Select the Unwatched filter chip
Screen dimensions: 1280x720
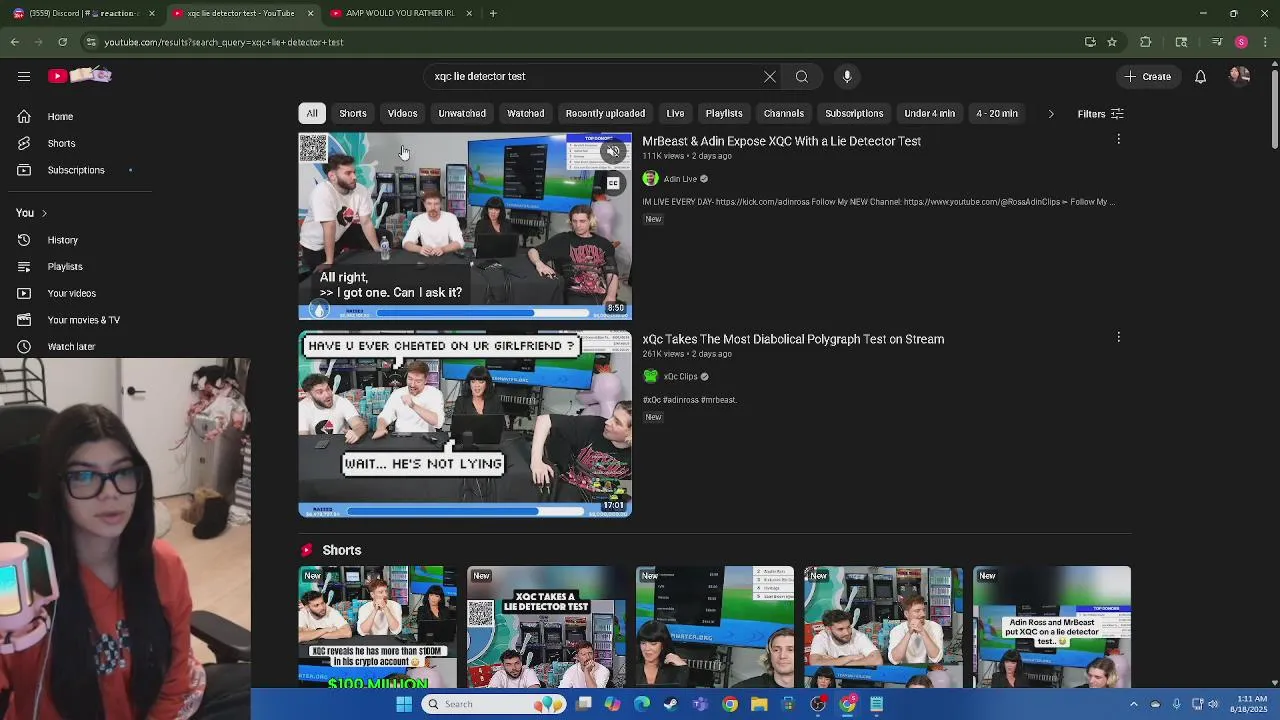[462, 113]
